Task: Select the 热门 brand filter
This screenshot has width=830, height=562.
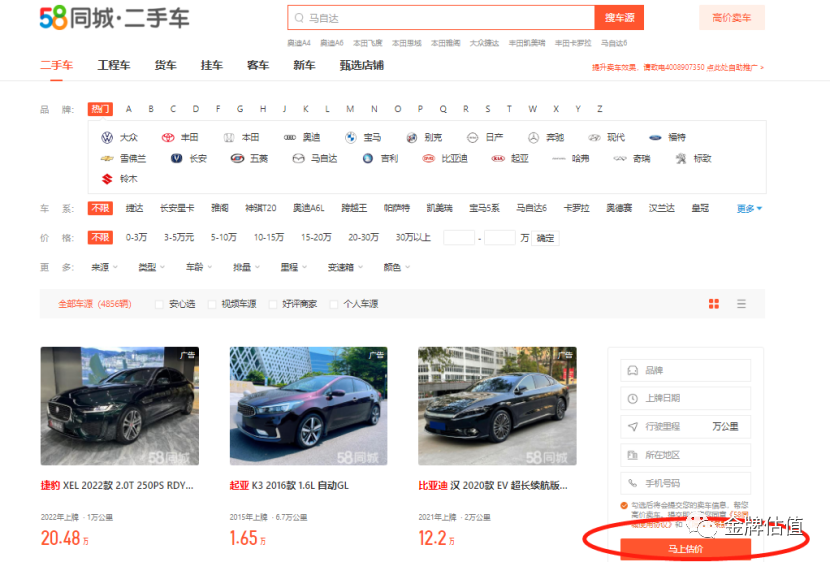Action: coord(100,109)
